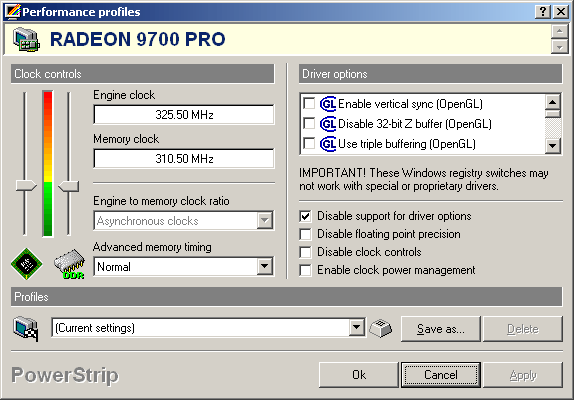Click the Apply button

[523, 375]
